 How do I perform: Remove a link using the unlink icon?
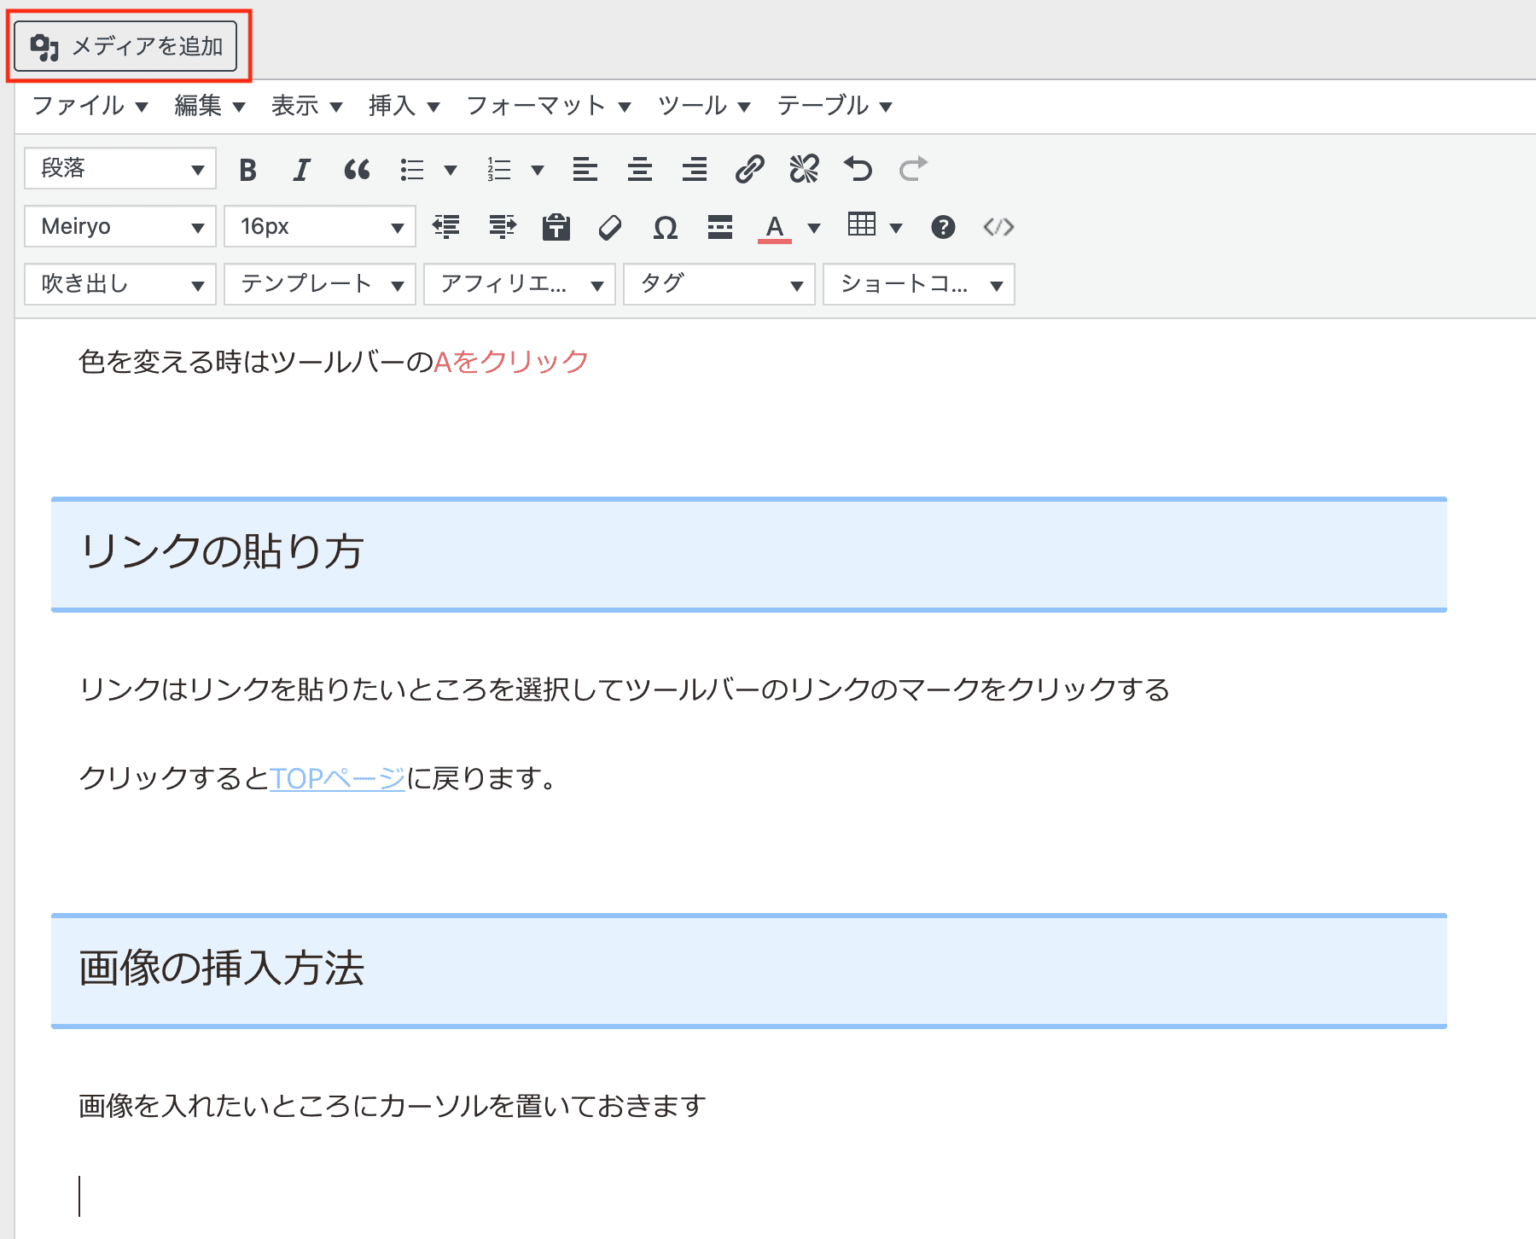[x=804, y=169]
